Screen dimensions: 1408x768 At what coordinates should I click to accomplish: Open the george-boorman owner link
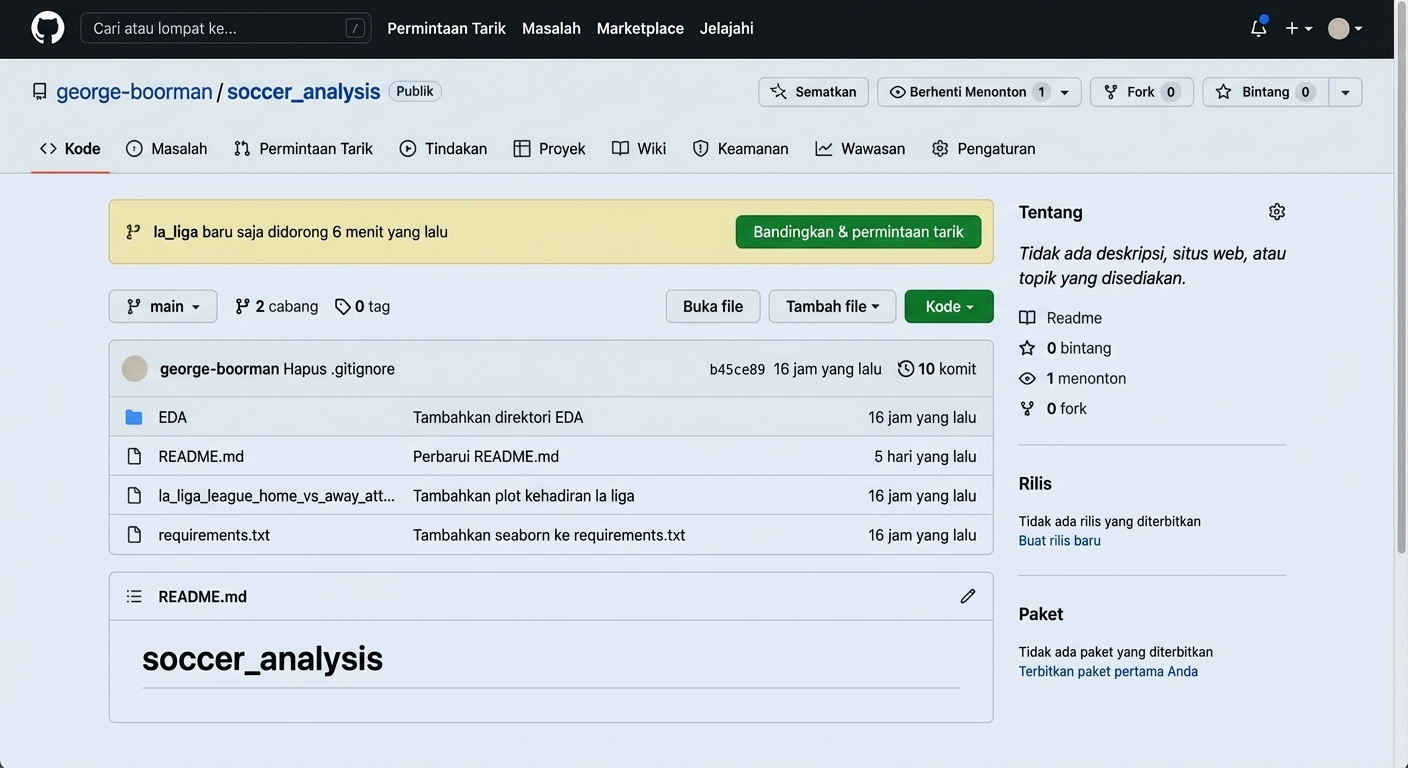134,91
